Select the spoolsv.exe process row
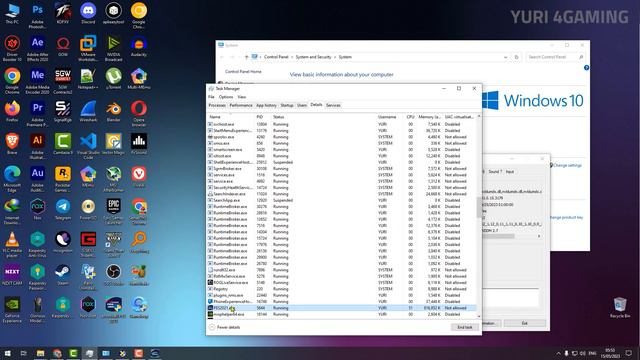 [x=342, y=137]
